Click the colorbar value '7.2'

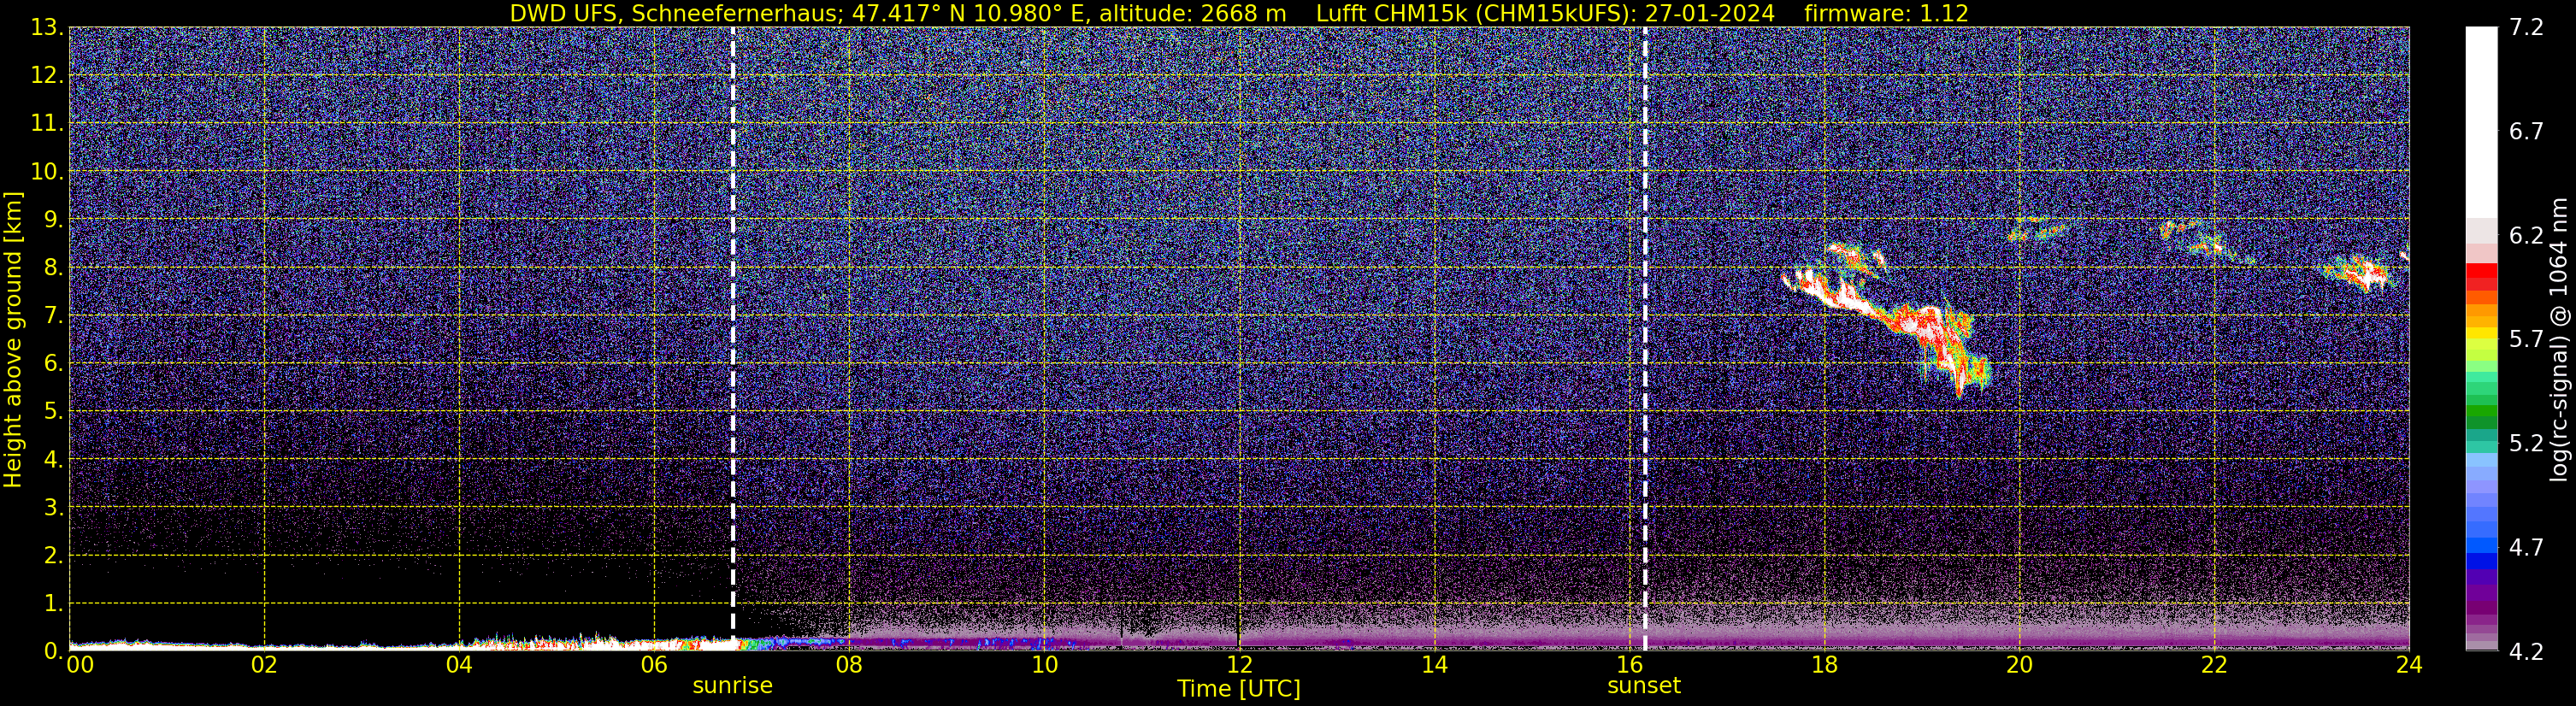point(2526,27)
